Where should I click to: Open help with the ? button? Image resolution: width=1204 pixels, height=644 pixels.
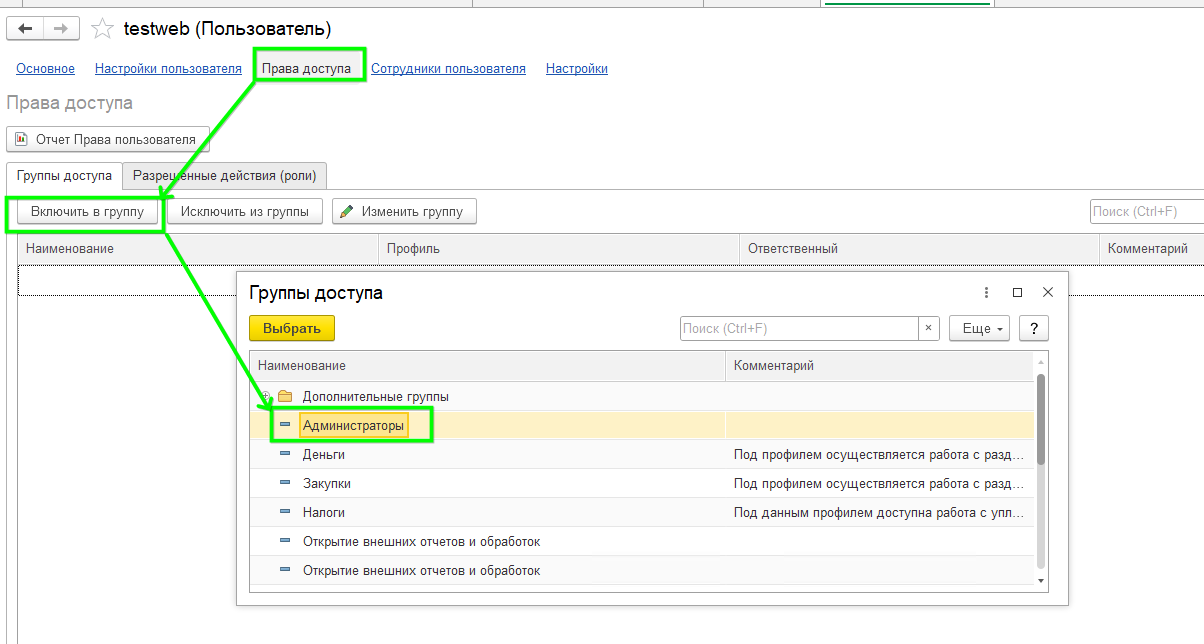1034,328
